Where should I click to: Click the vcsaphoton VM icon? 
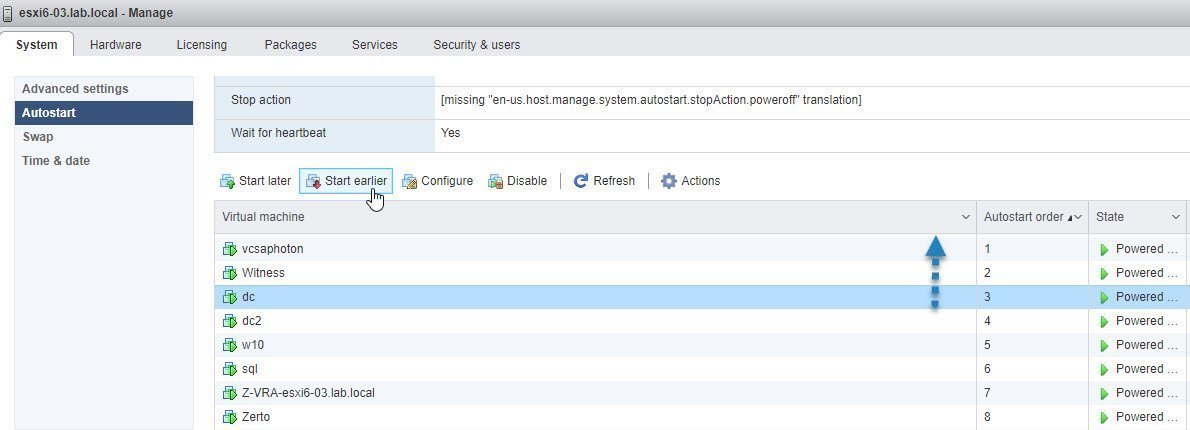click(x=230, y=249)
